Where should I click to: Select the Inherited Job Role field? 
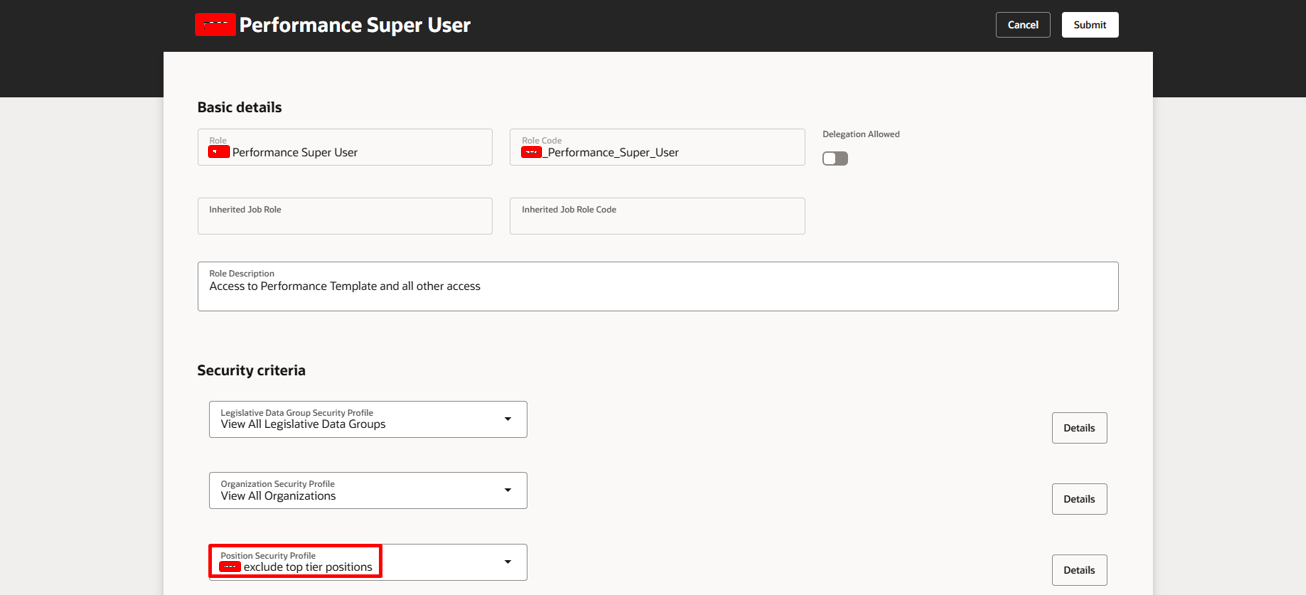coord(345,216)
